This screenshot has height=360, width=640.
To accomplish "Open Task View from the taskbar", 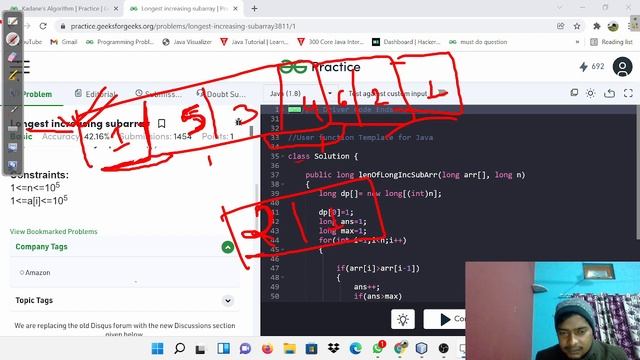I will (200, 349).
